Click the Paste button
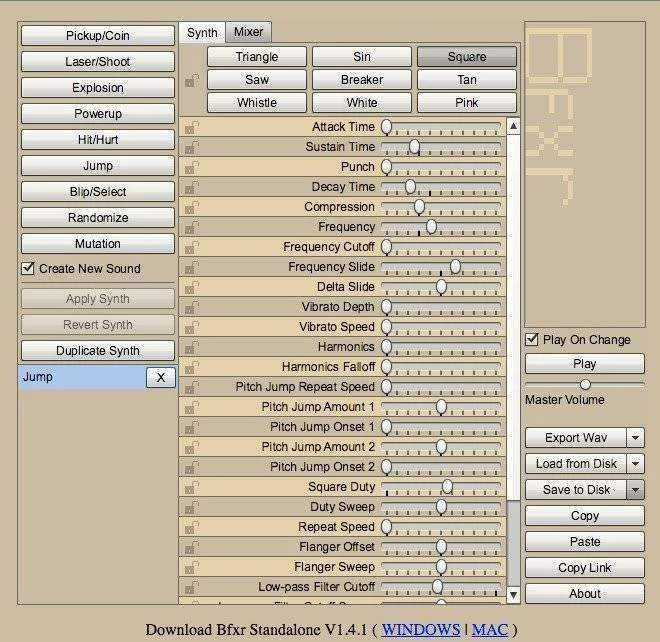The width and height of the screenshot is (660, 642). coord(585,542)
